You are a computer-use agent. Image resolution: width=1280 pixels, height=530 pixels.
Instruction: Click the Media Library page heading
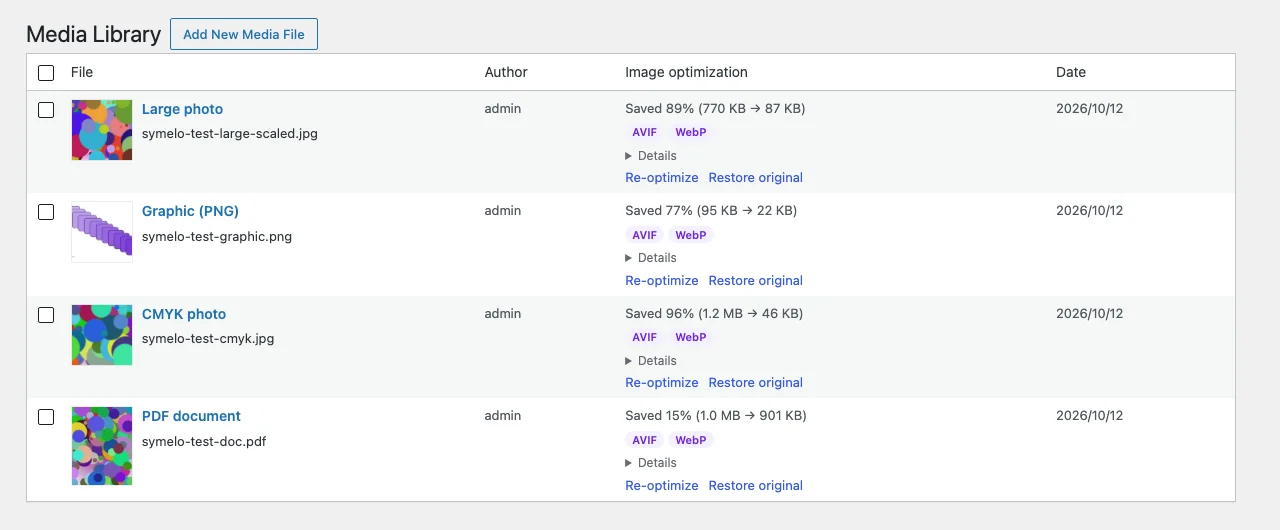pyautogui.click(x=93, y=34)
